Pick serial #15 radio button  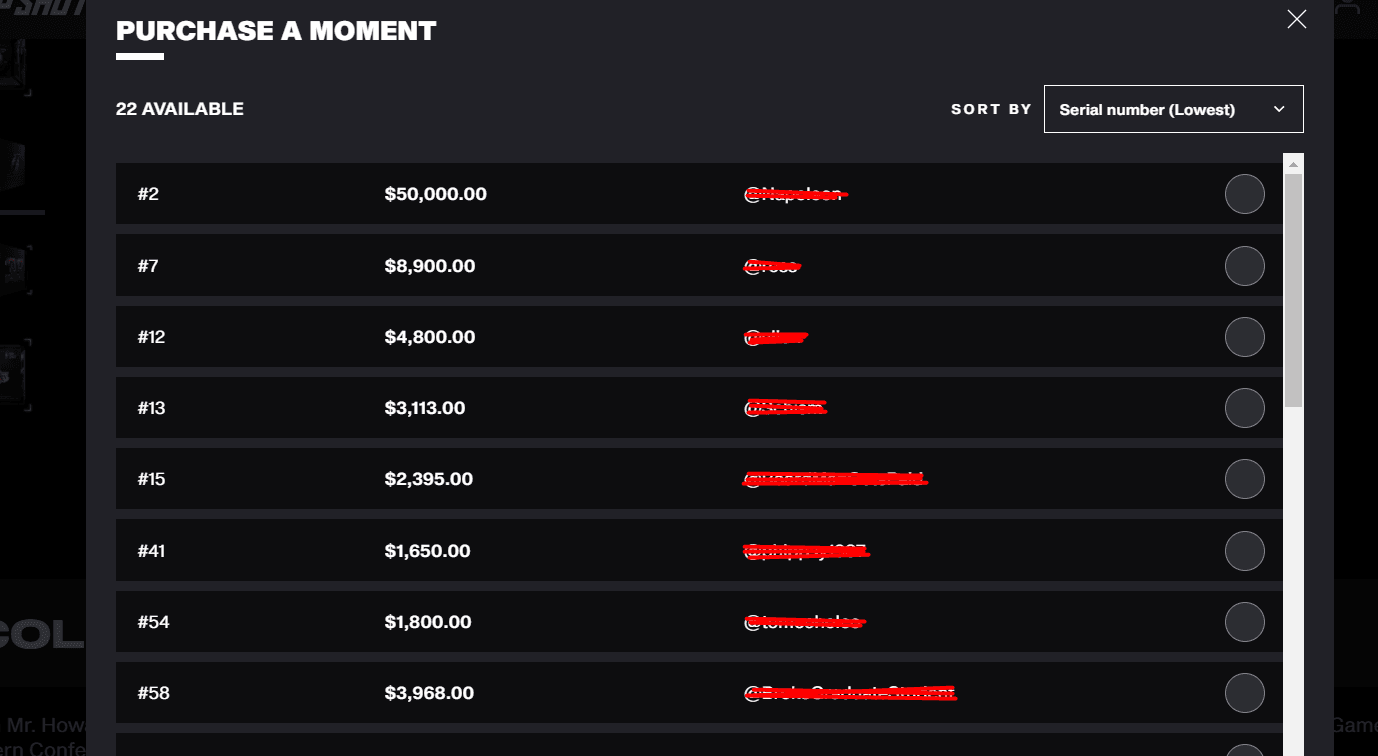coord(1244,479)
